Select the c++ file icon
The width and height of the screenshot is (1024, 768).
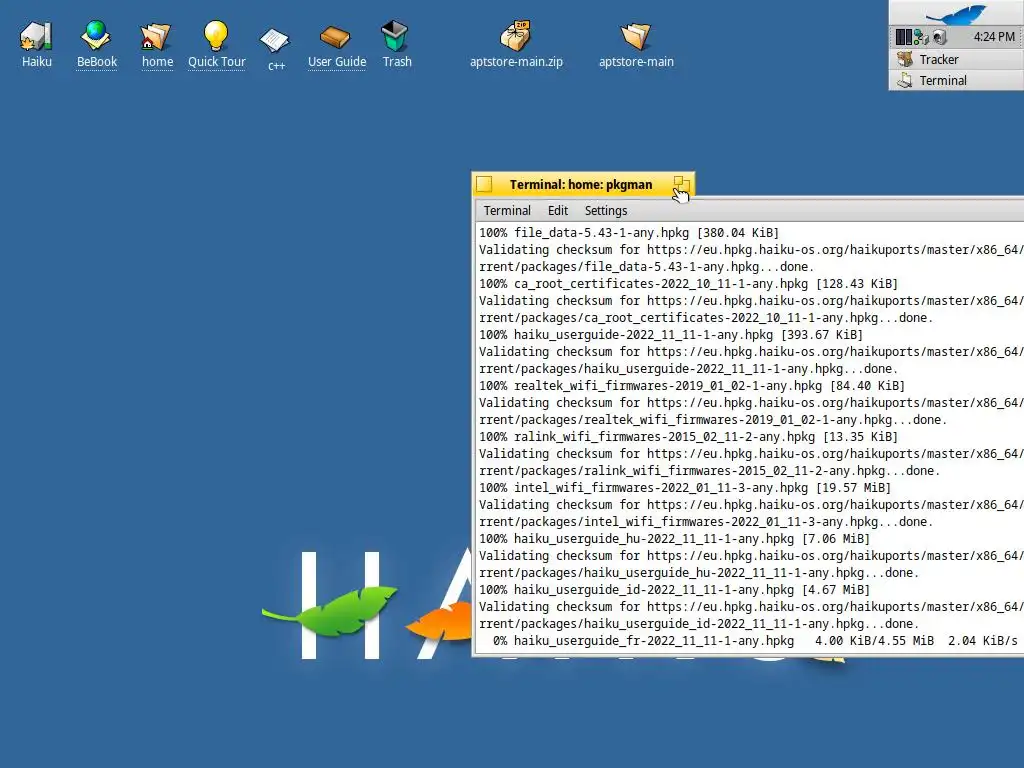275,40
